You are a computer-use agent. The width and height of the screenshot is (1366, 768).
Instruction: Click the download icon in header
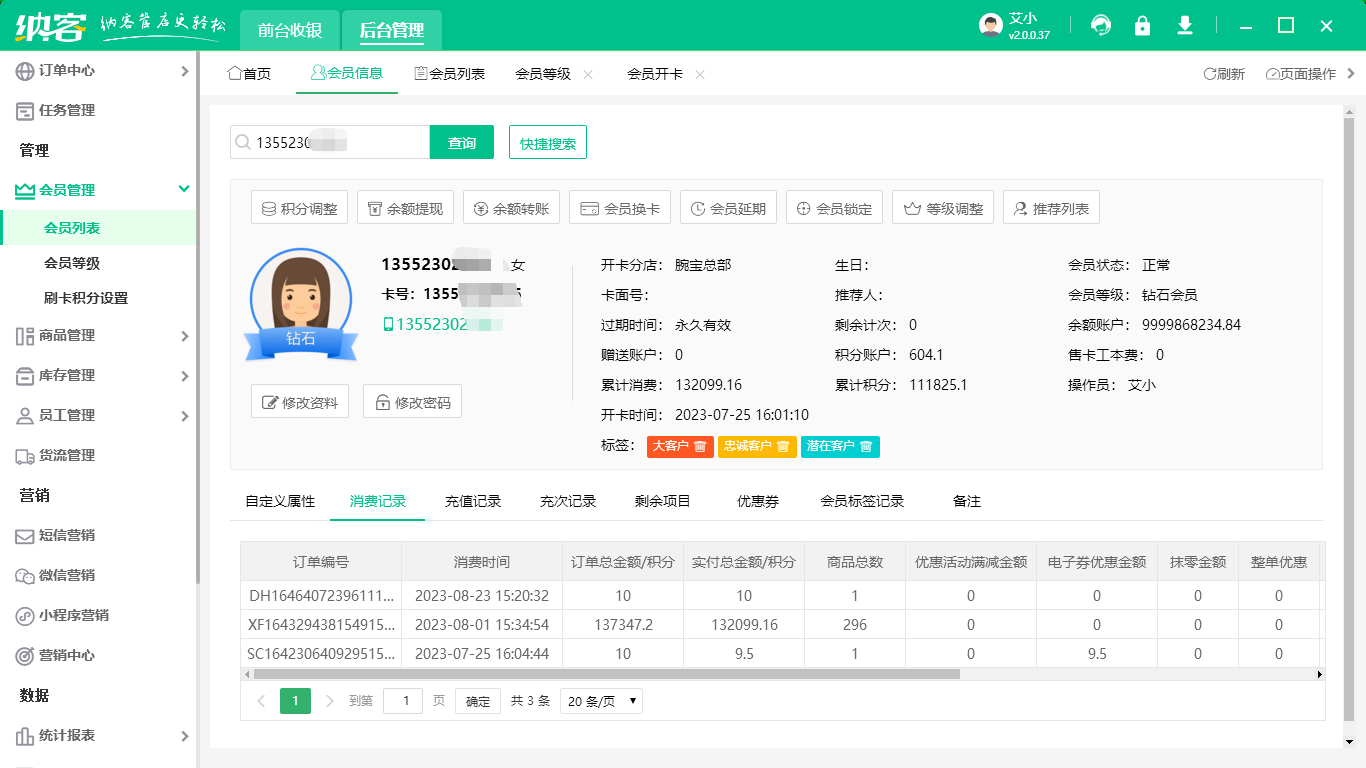coord(1185,26)
